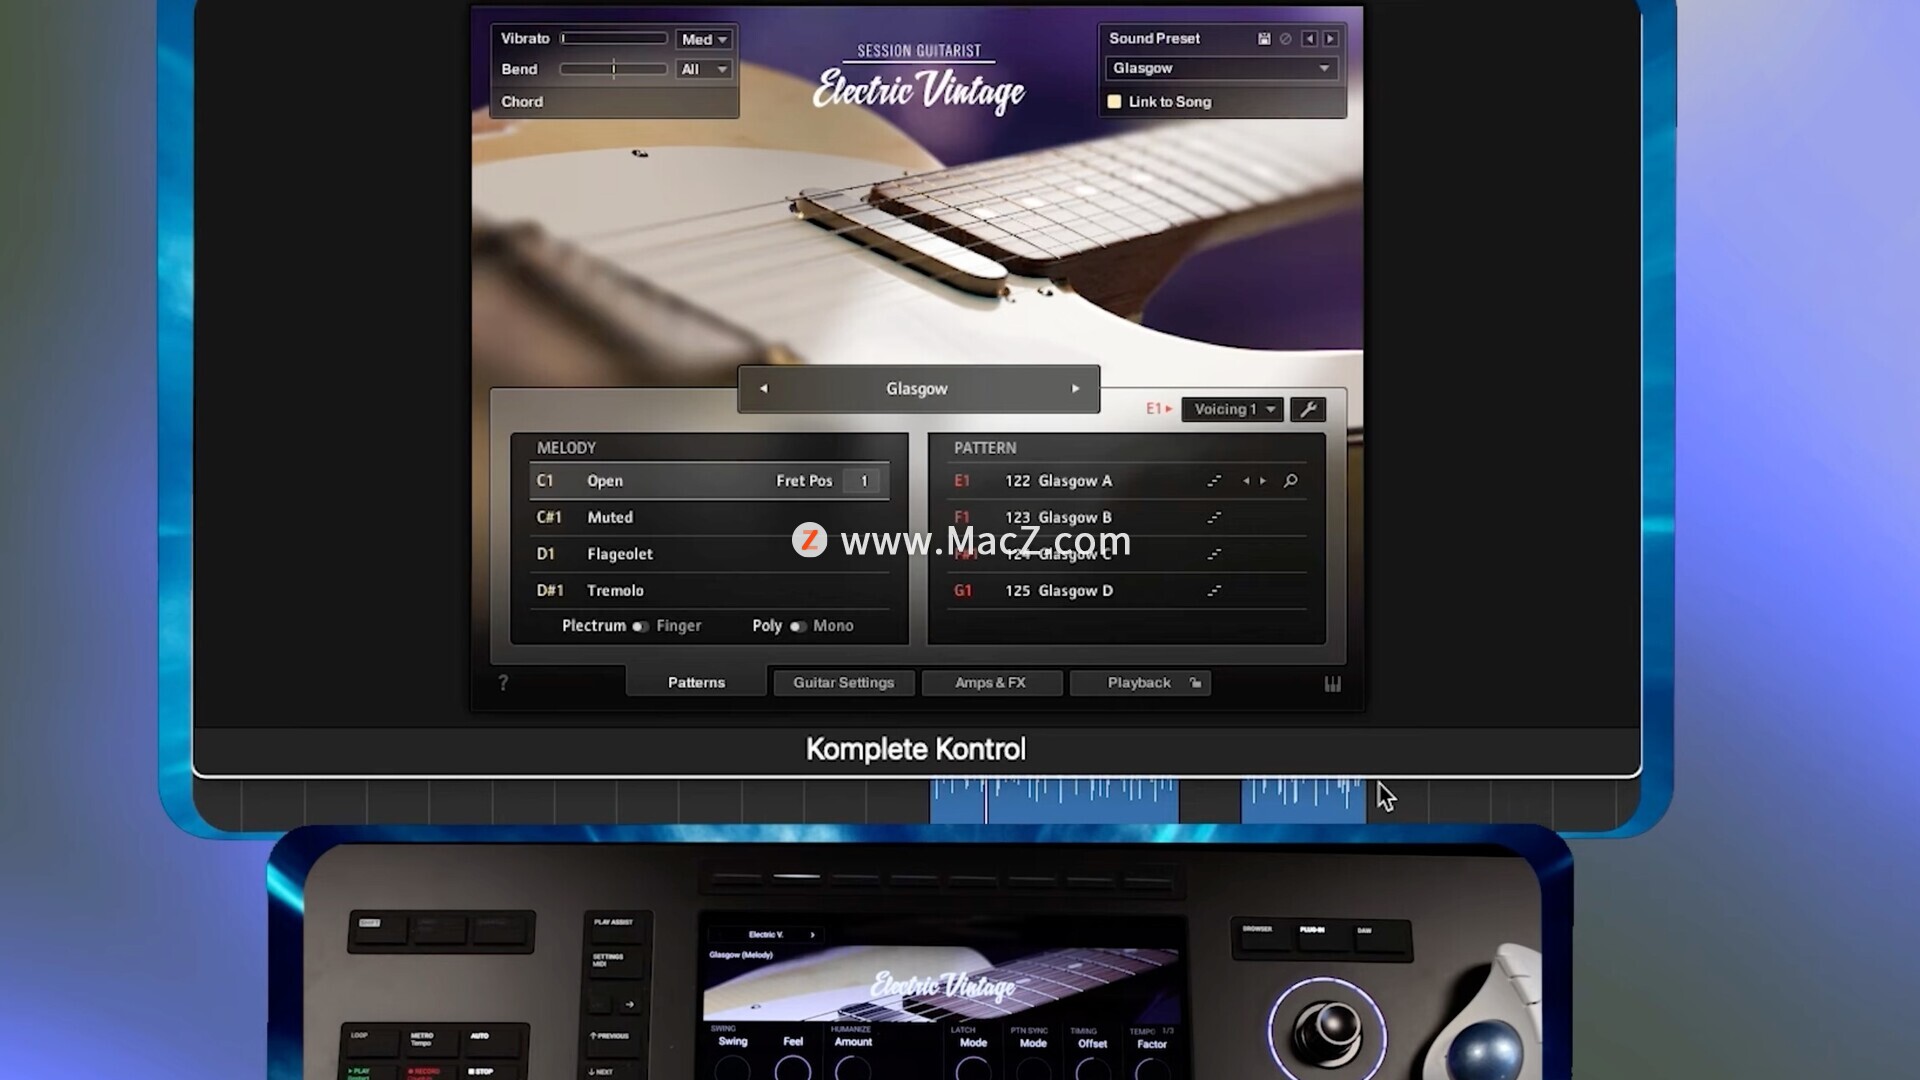
Task: Click the steps icon for Glasgow C row
Action: point(1214,554)
